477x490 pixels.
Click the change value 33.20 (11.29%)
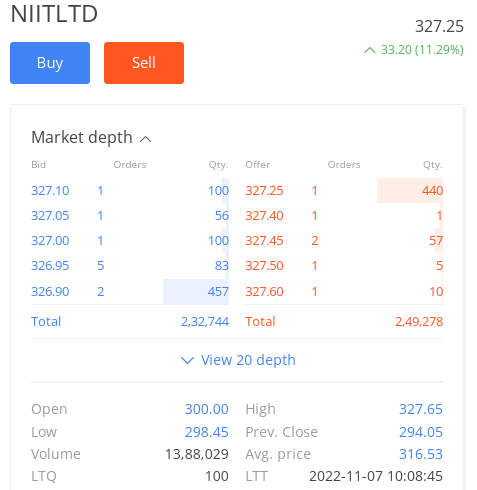click(422, 50)
